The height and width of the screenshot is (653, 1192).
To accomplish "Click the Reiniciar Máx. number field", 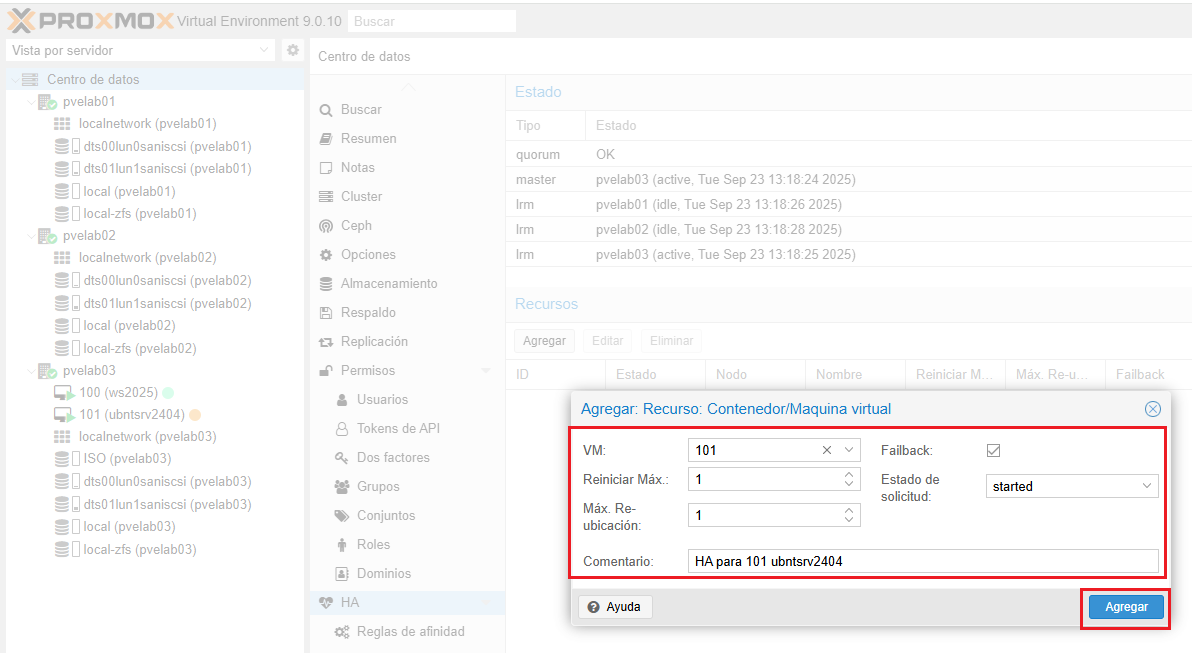I will click(x=765, y=479).
